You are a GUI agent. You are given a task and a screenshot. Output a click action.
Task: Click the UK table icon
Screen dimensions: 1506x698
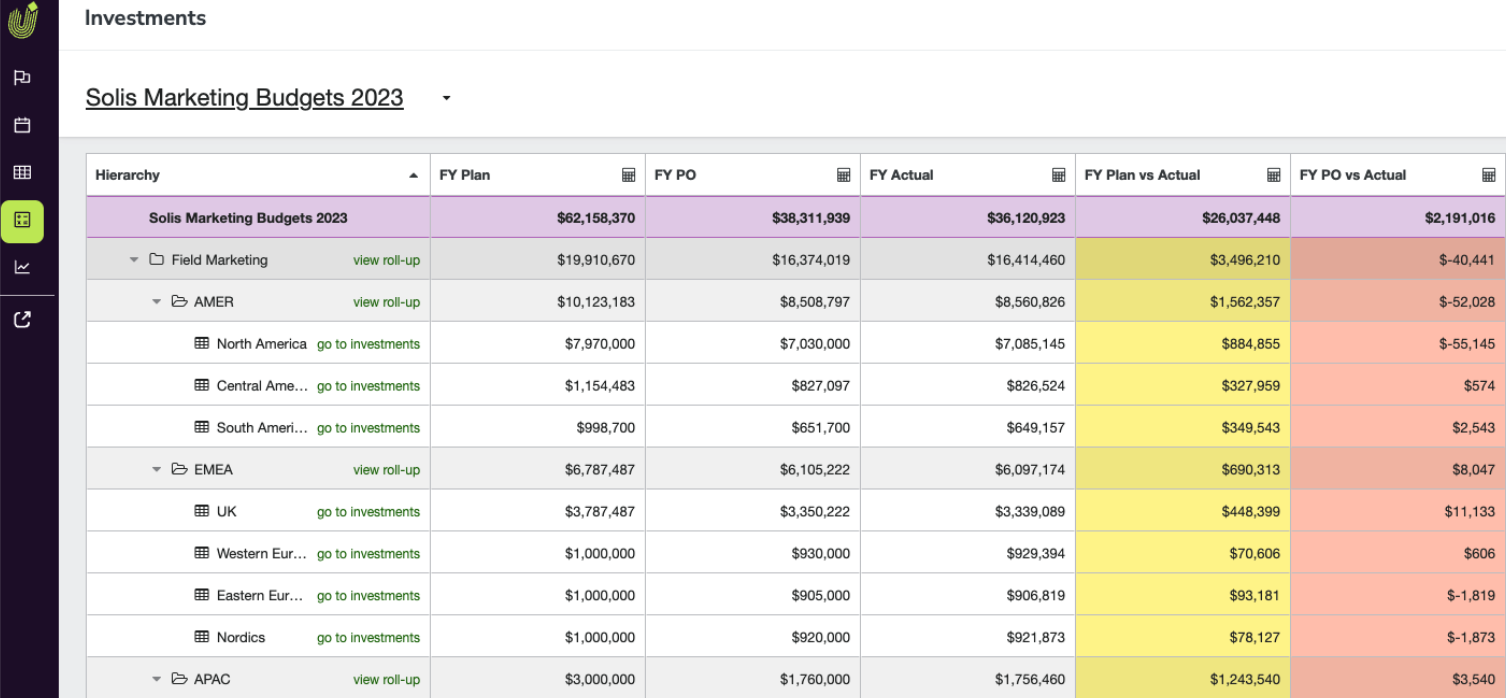click(202, 511)
